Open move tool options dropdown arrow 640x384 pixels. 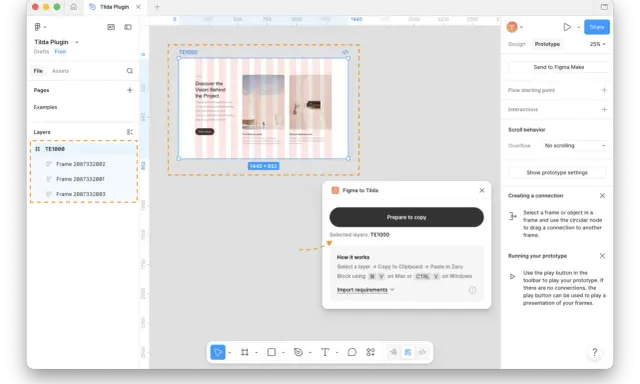pos(230,353)
